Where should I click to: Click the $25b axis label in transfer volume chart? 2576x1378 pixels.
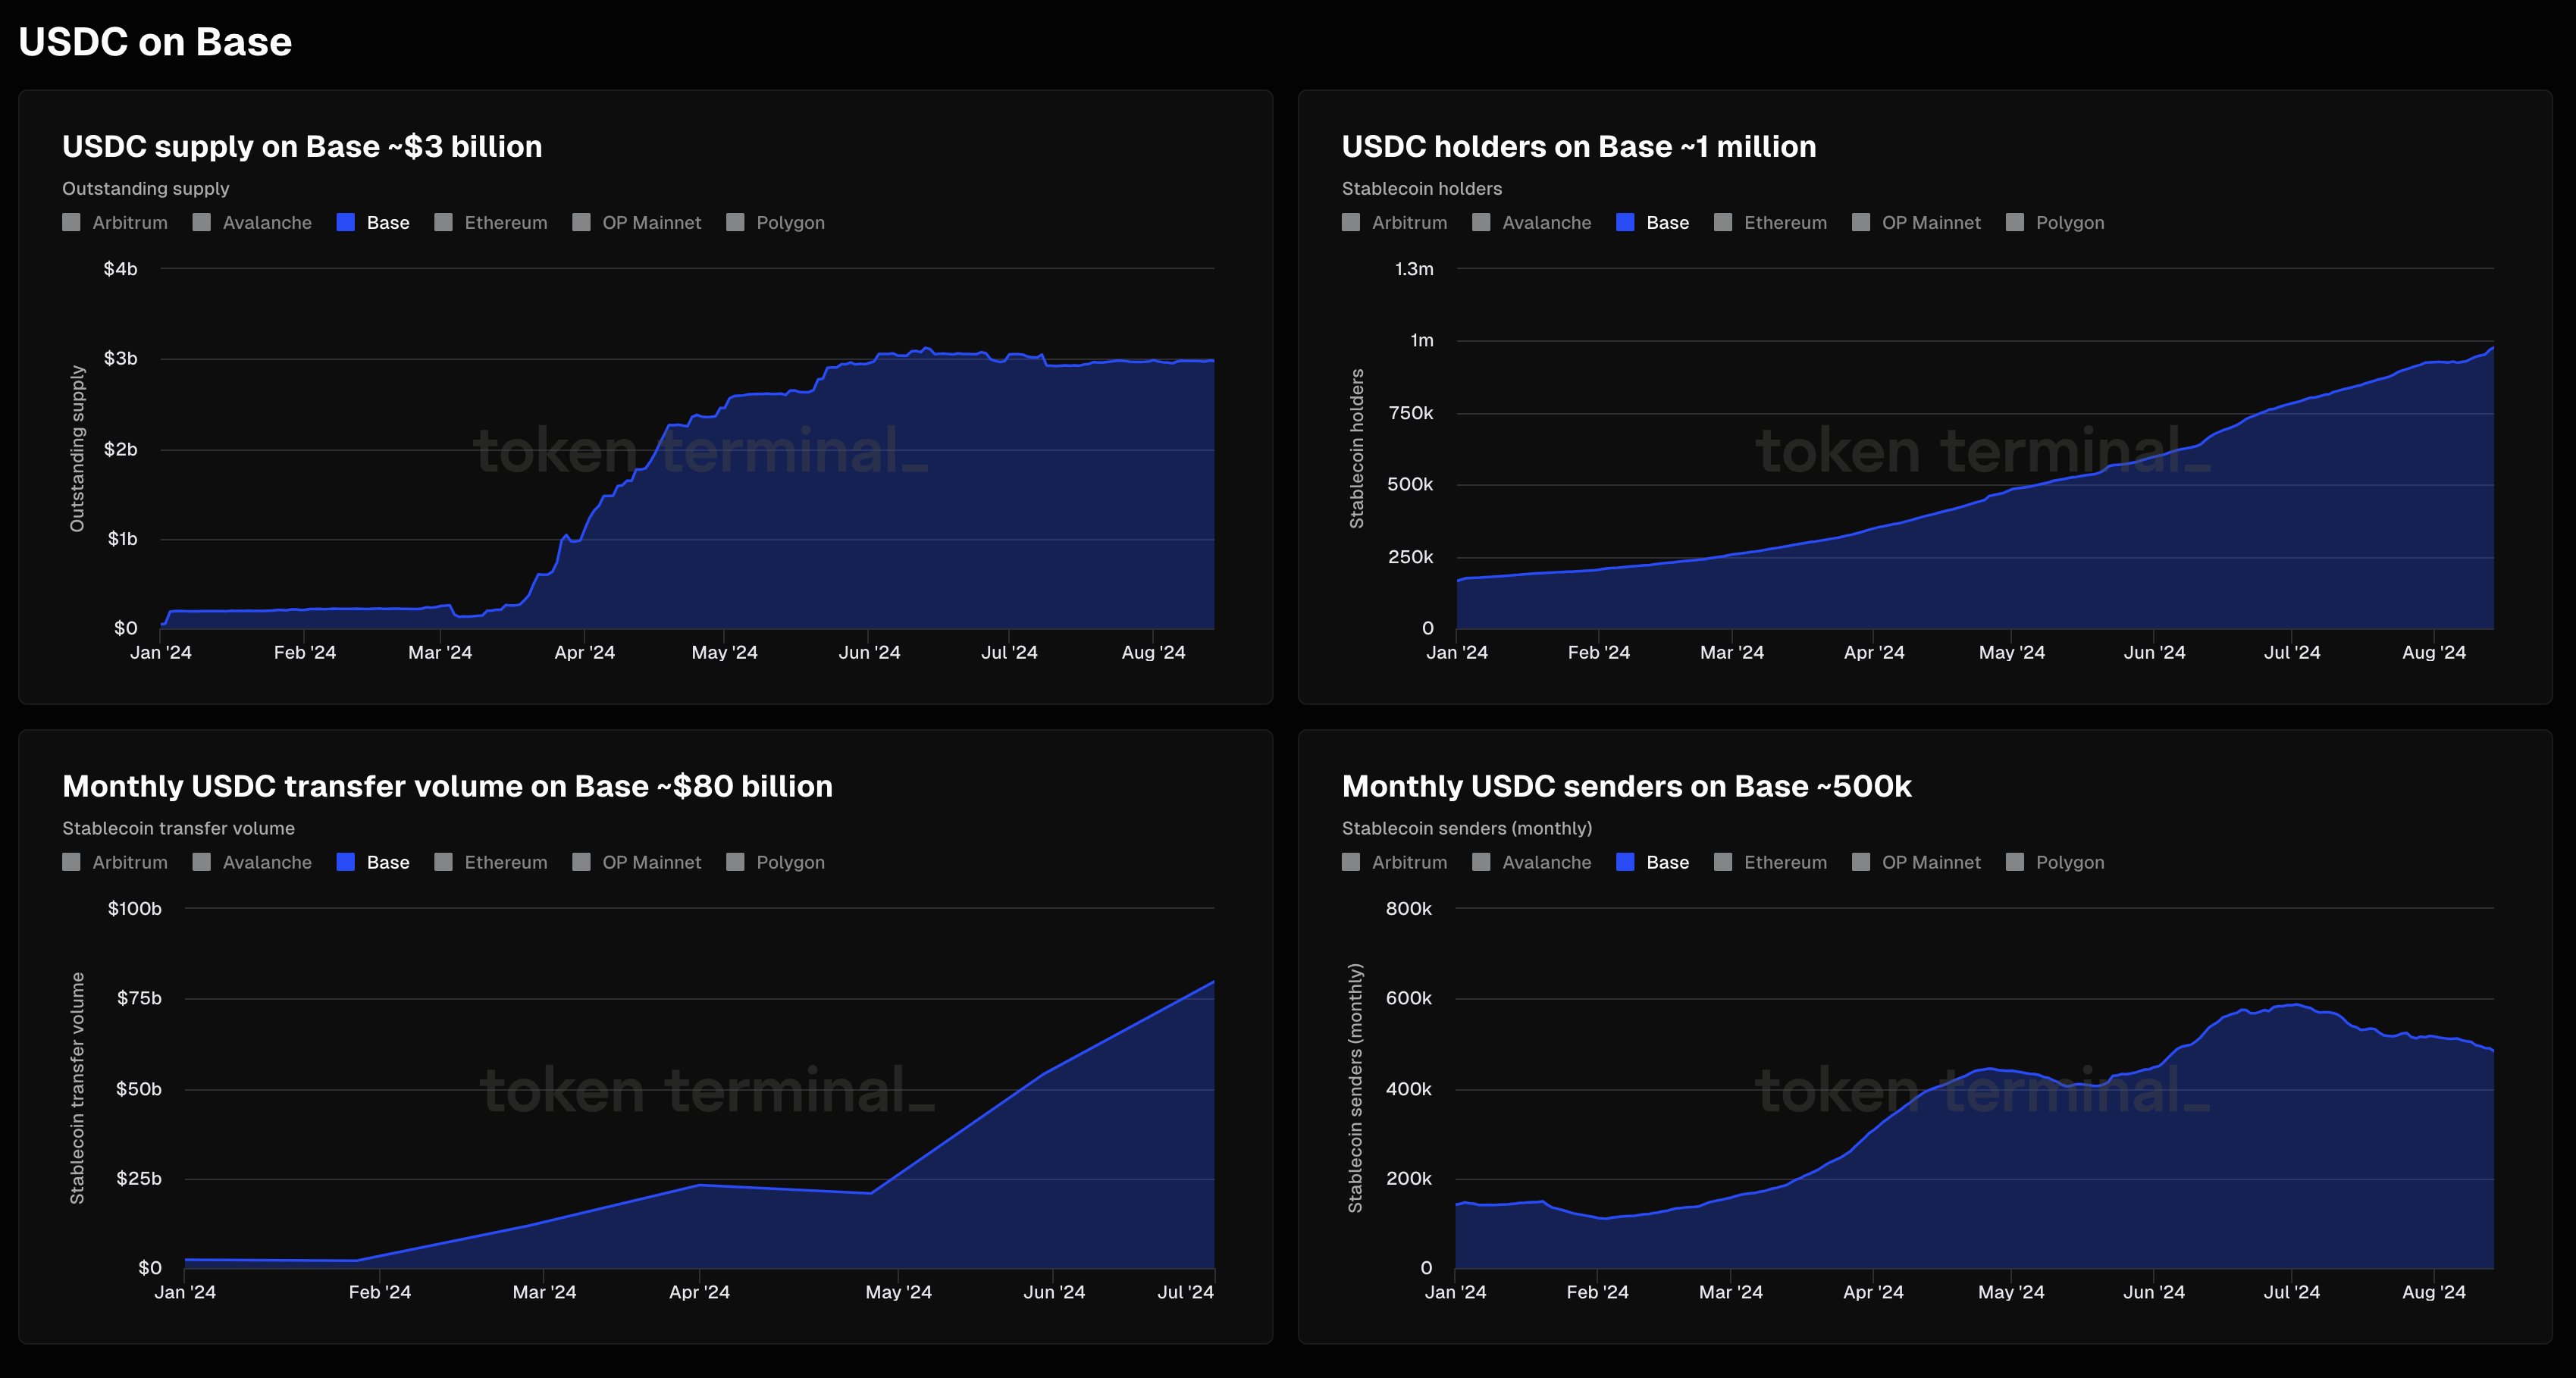tap(139, 1178)
